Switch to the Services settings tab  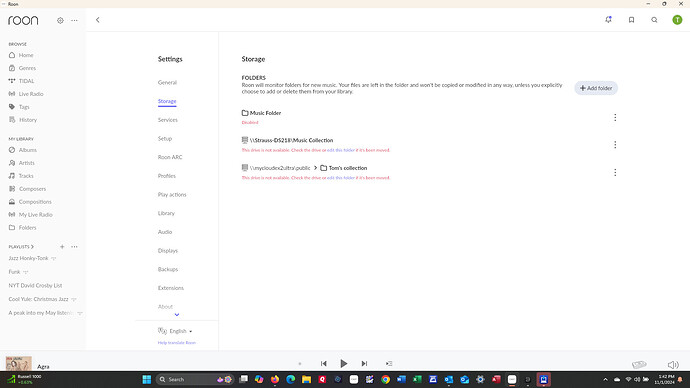pos(168,120)
